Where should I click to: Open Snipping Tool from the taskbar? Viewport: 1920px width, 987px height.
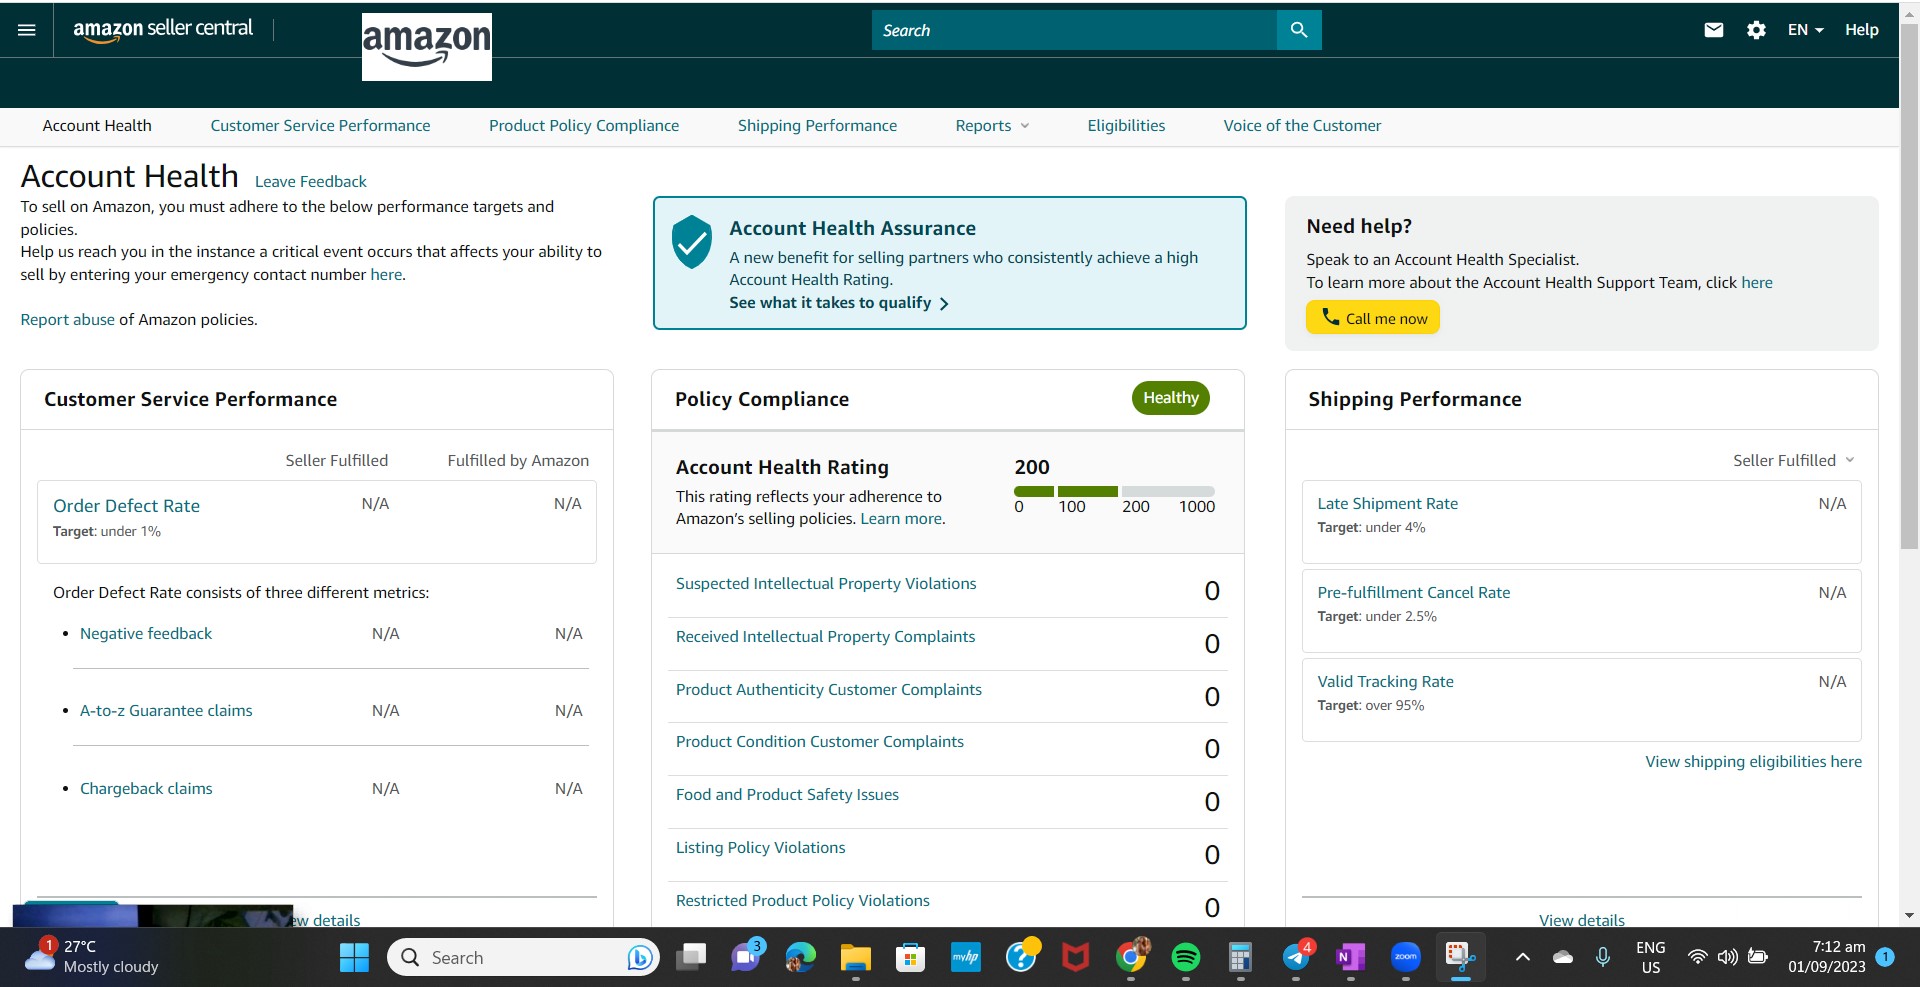tap(1460, 958)
